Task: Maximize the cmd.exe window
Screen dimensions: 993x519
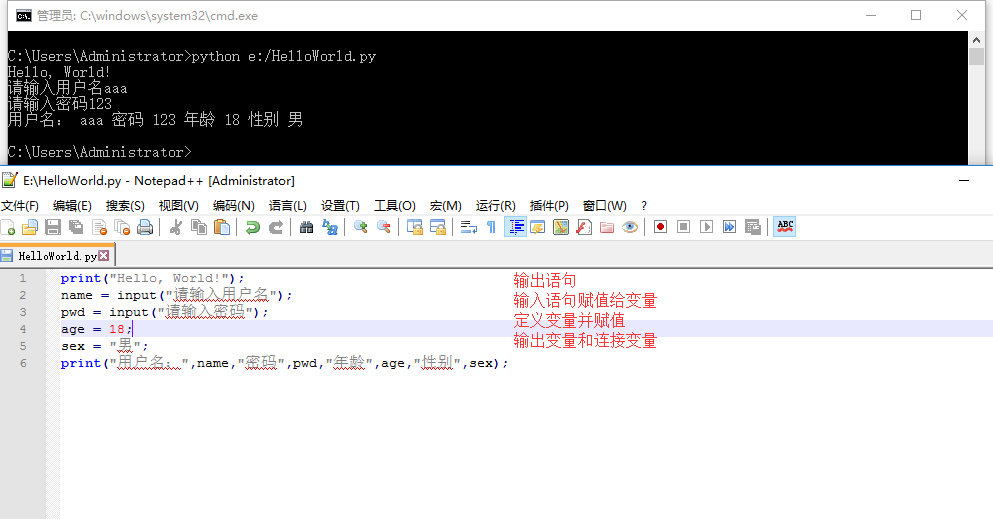Action: (916, 15)
